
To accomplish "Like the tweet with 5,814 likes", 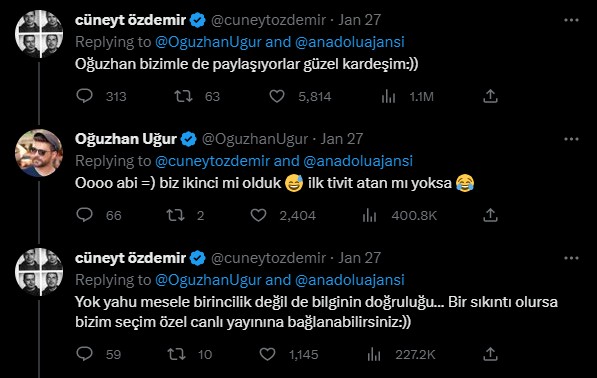I will 277,96.
